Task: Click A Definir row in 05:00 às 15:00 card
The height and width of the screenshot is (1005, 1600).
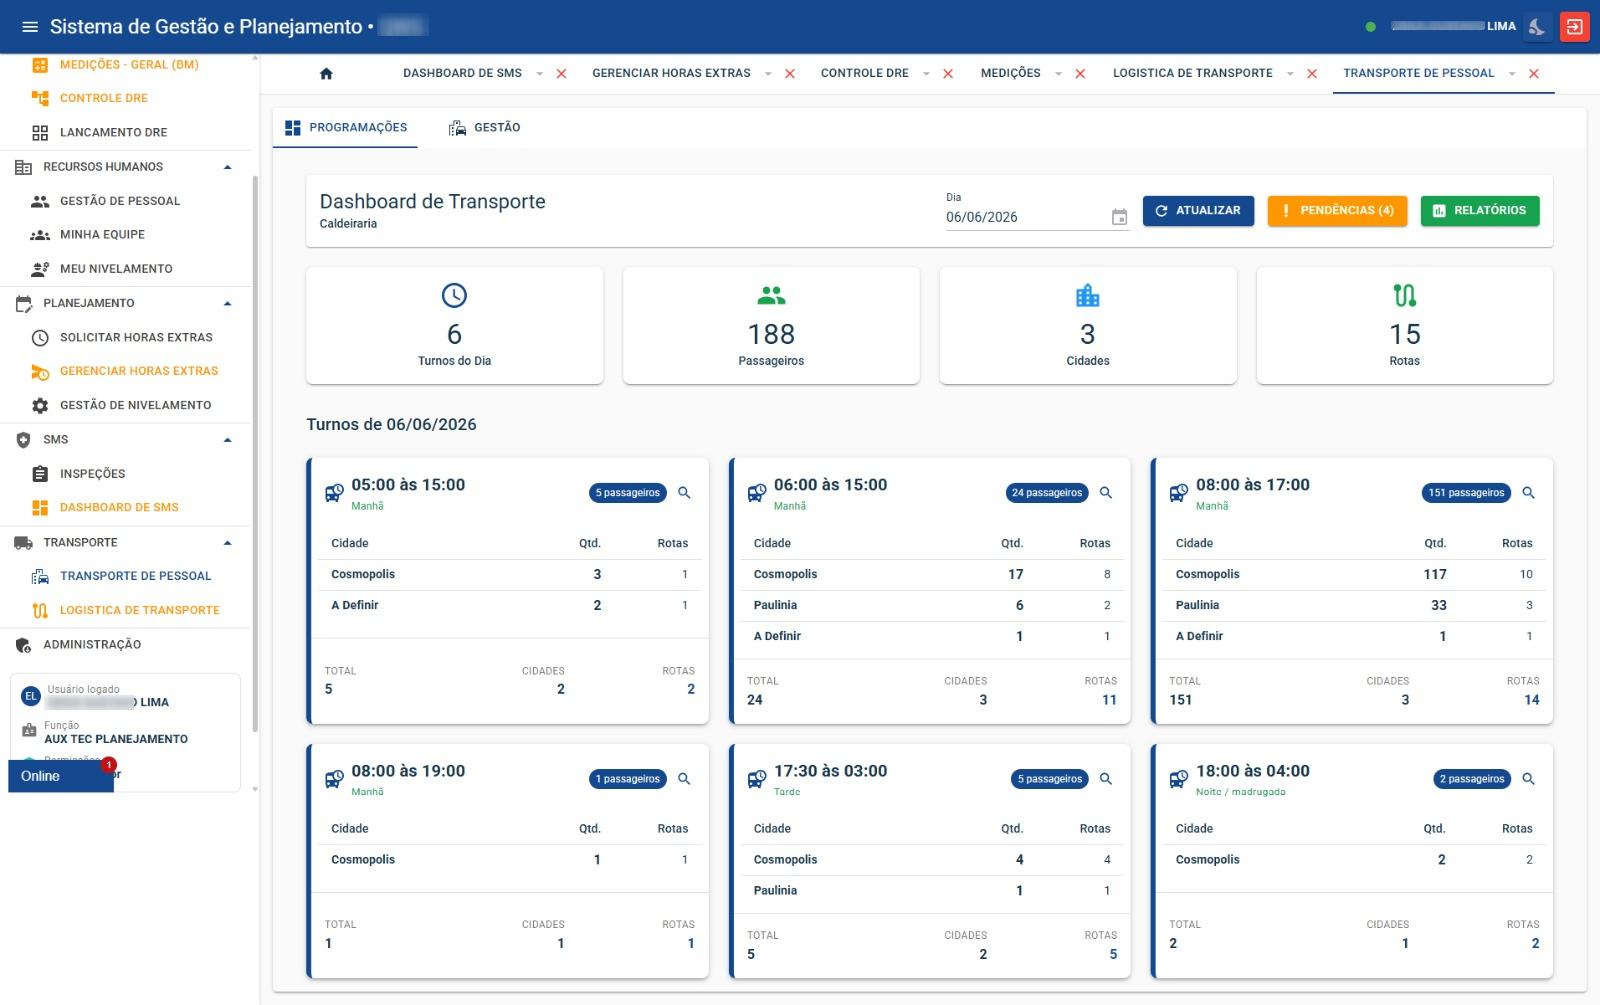Action: [x=509, y=605]
